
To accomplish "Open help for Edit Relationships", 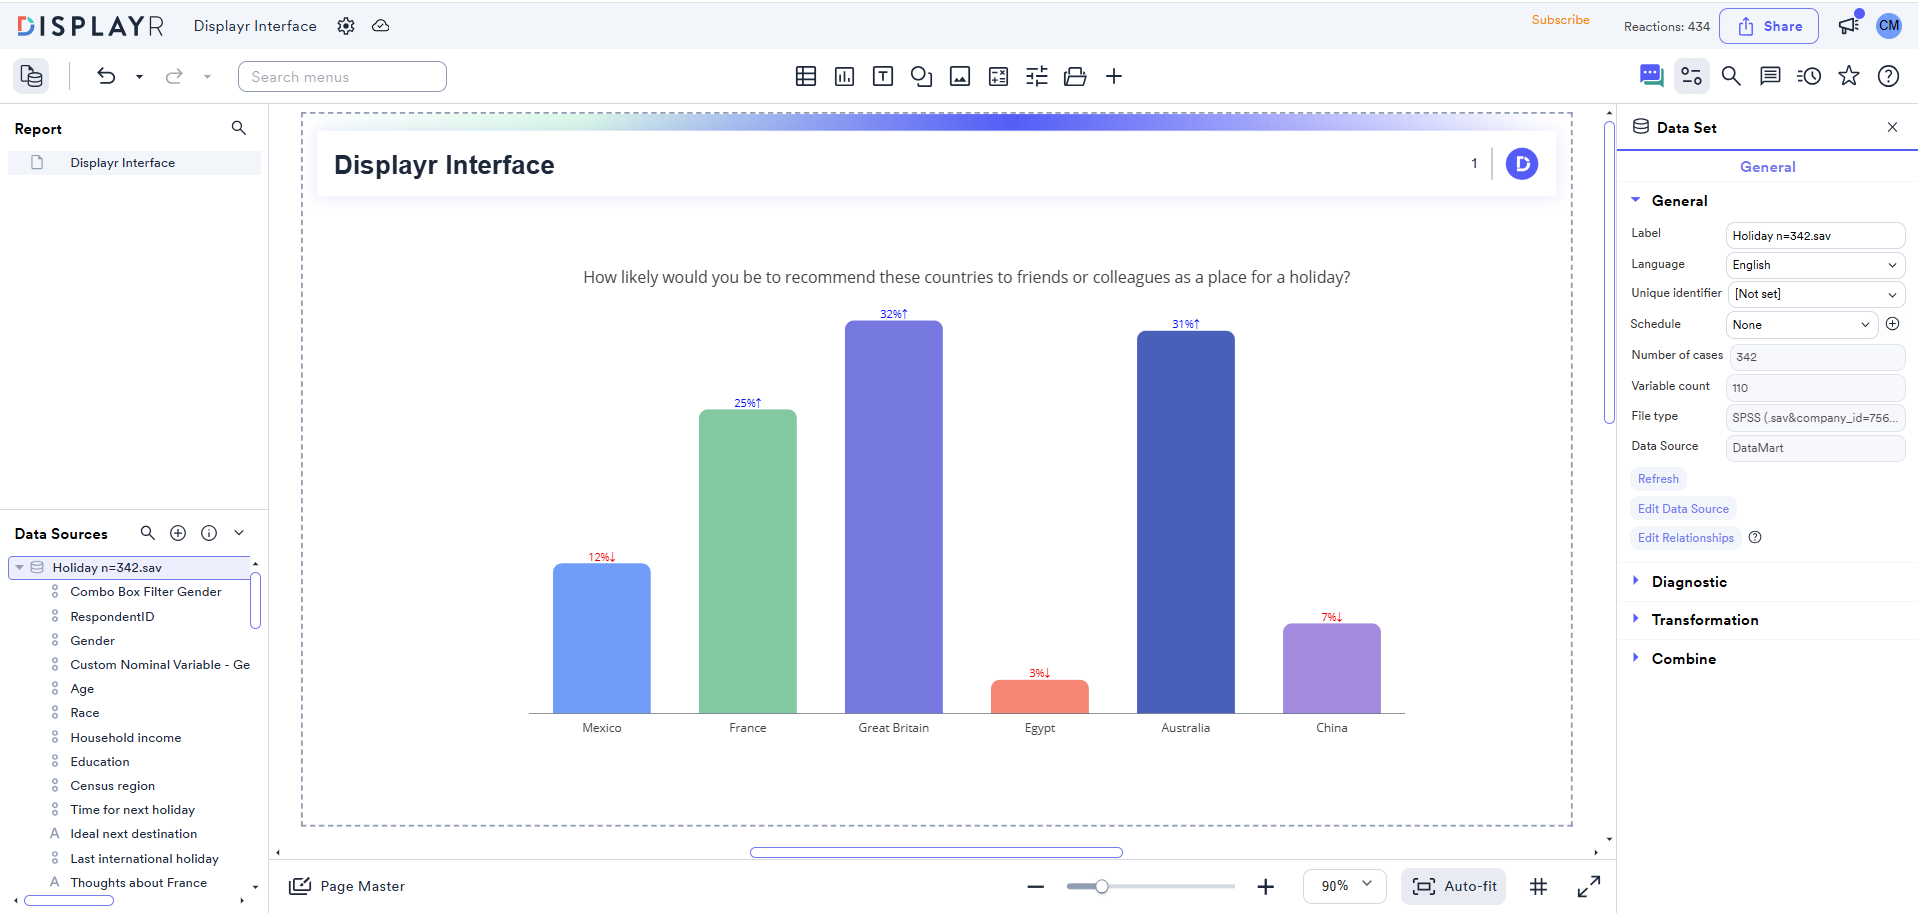I will (1755, 538).
